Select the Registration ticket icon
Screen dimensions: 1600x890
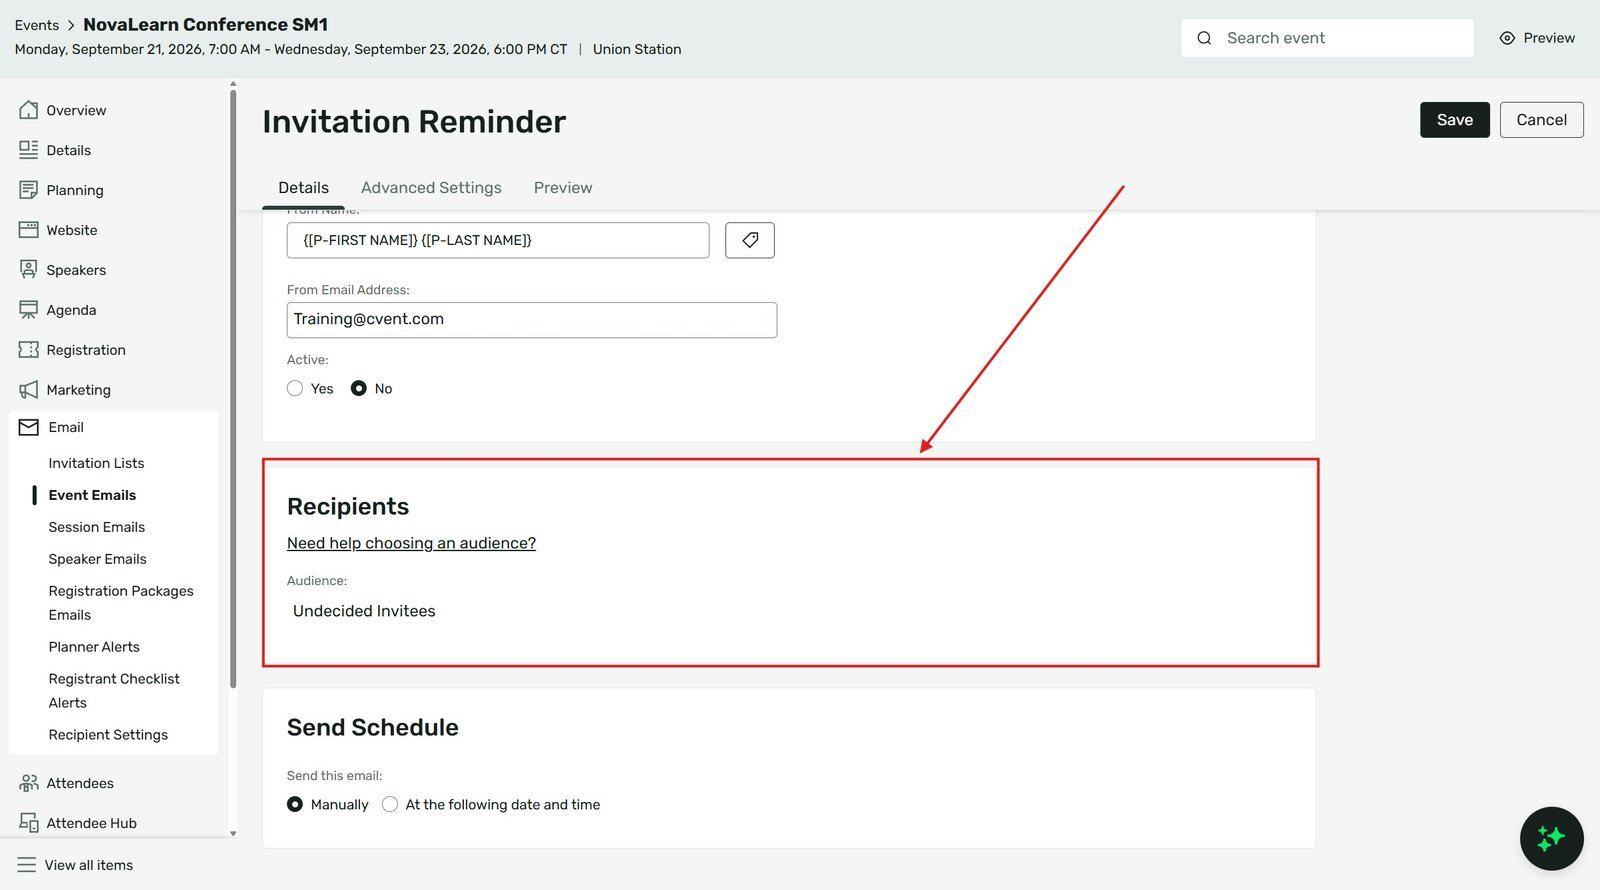pyautogui.click(x=28, y=350)
